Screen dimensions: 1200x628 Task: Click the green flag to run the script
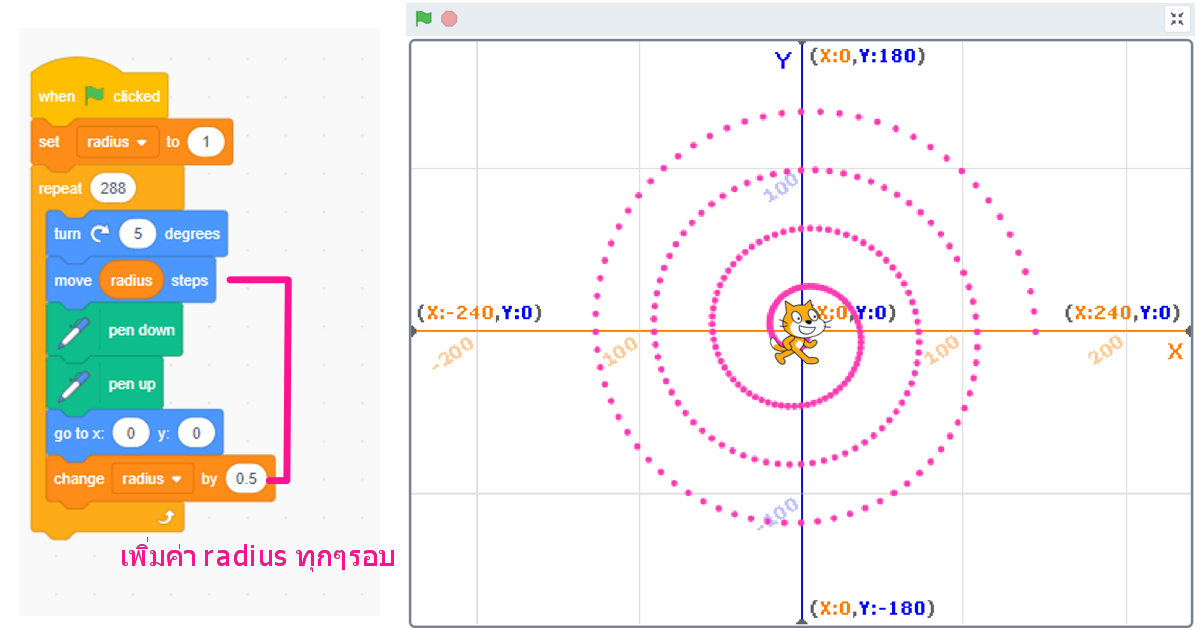[x=424, y=18]
